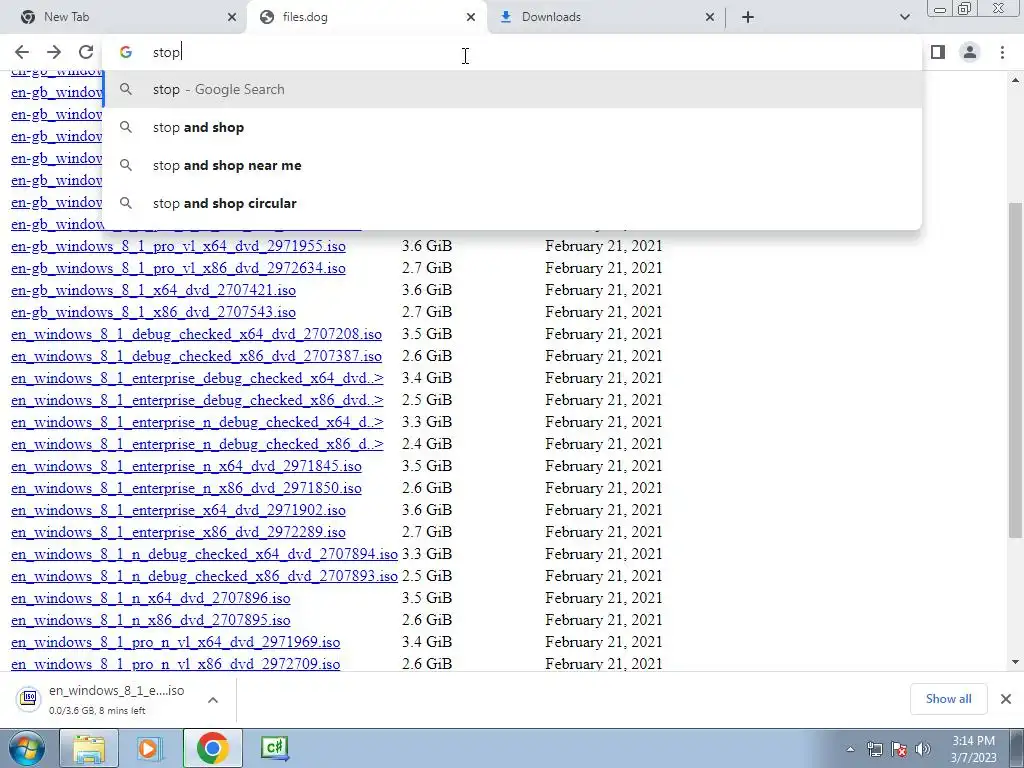Open en_windows_8_1_enterprise_debug_checked_x64_dvd link
Screen dimensions: 1024x768
tap(197, 378)
